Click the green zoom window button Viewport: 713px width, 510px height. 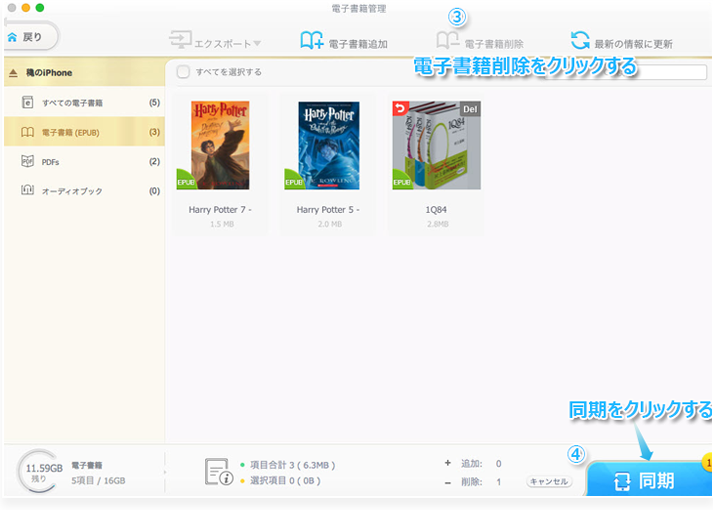coord(40,8)
